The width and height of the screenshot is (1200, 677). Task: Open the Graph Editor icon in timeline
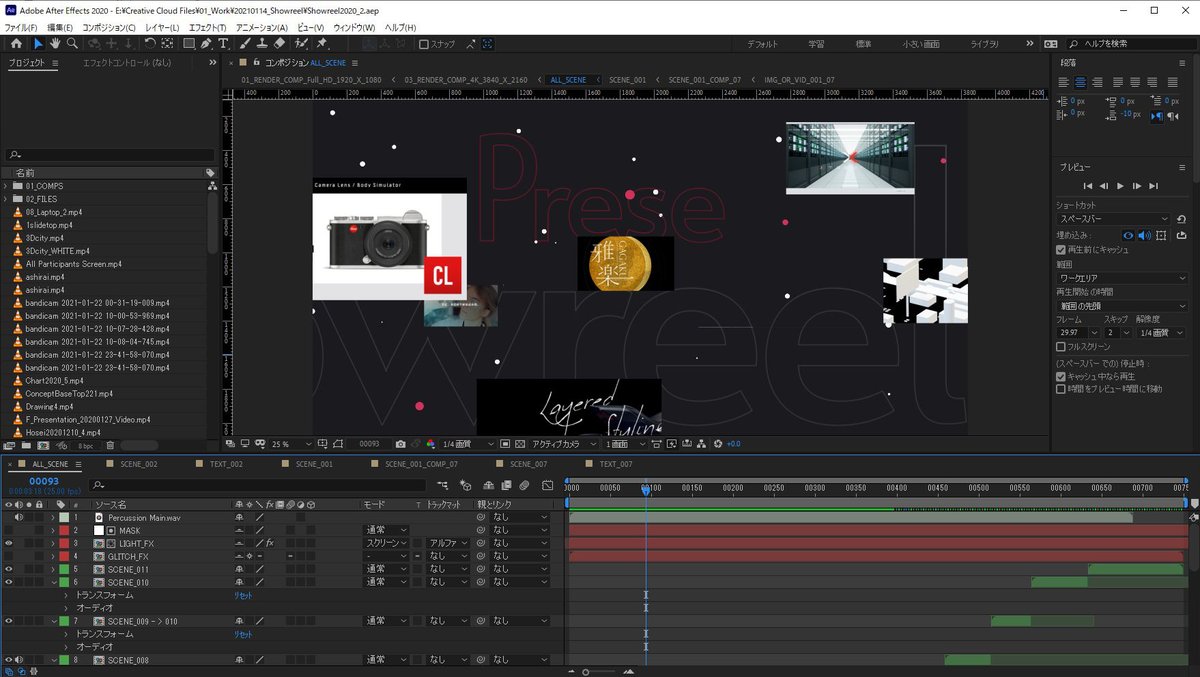(547, 485)
